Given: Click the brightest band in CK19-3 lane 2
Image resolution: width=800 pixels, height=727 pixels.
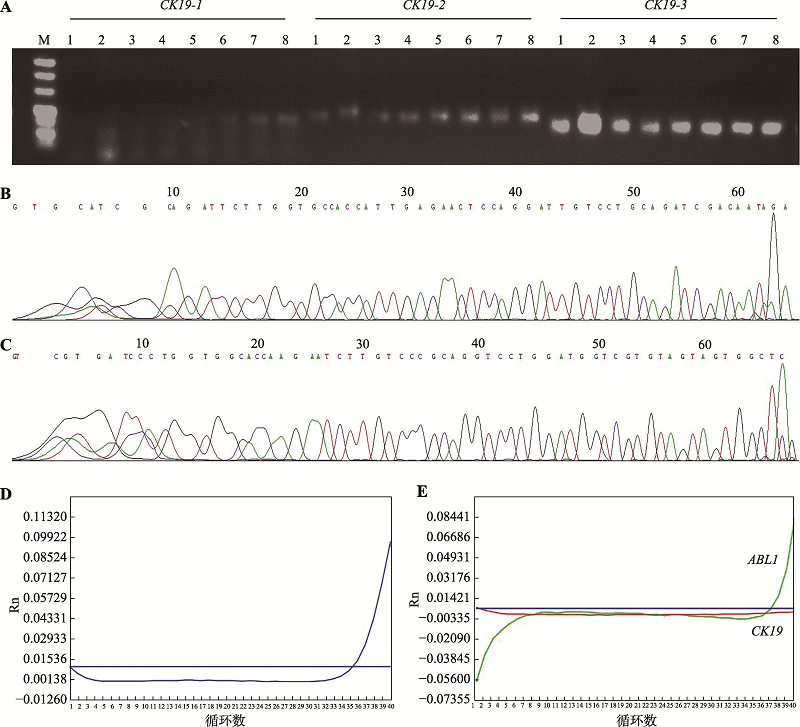Looking at the screenshot, I should [589, 125].
